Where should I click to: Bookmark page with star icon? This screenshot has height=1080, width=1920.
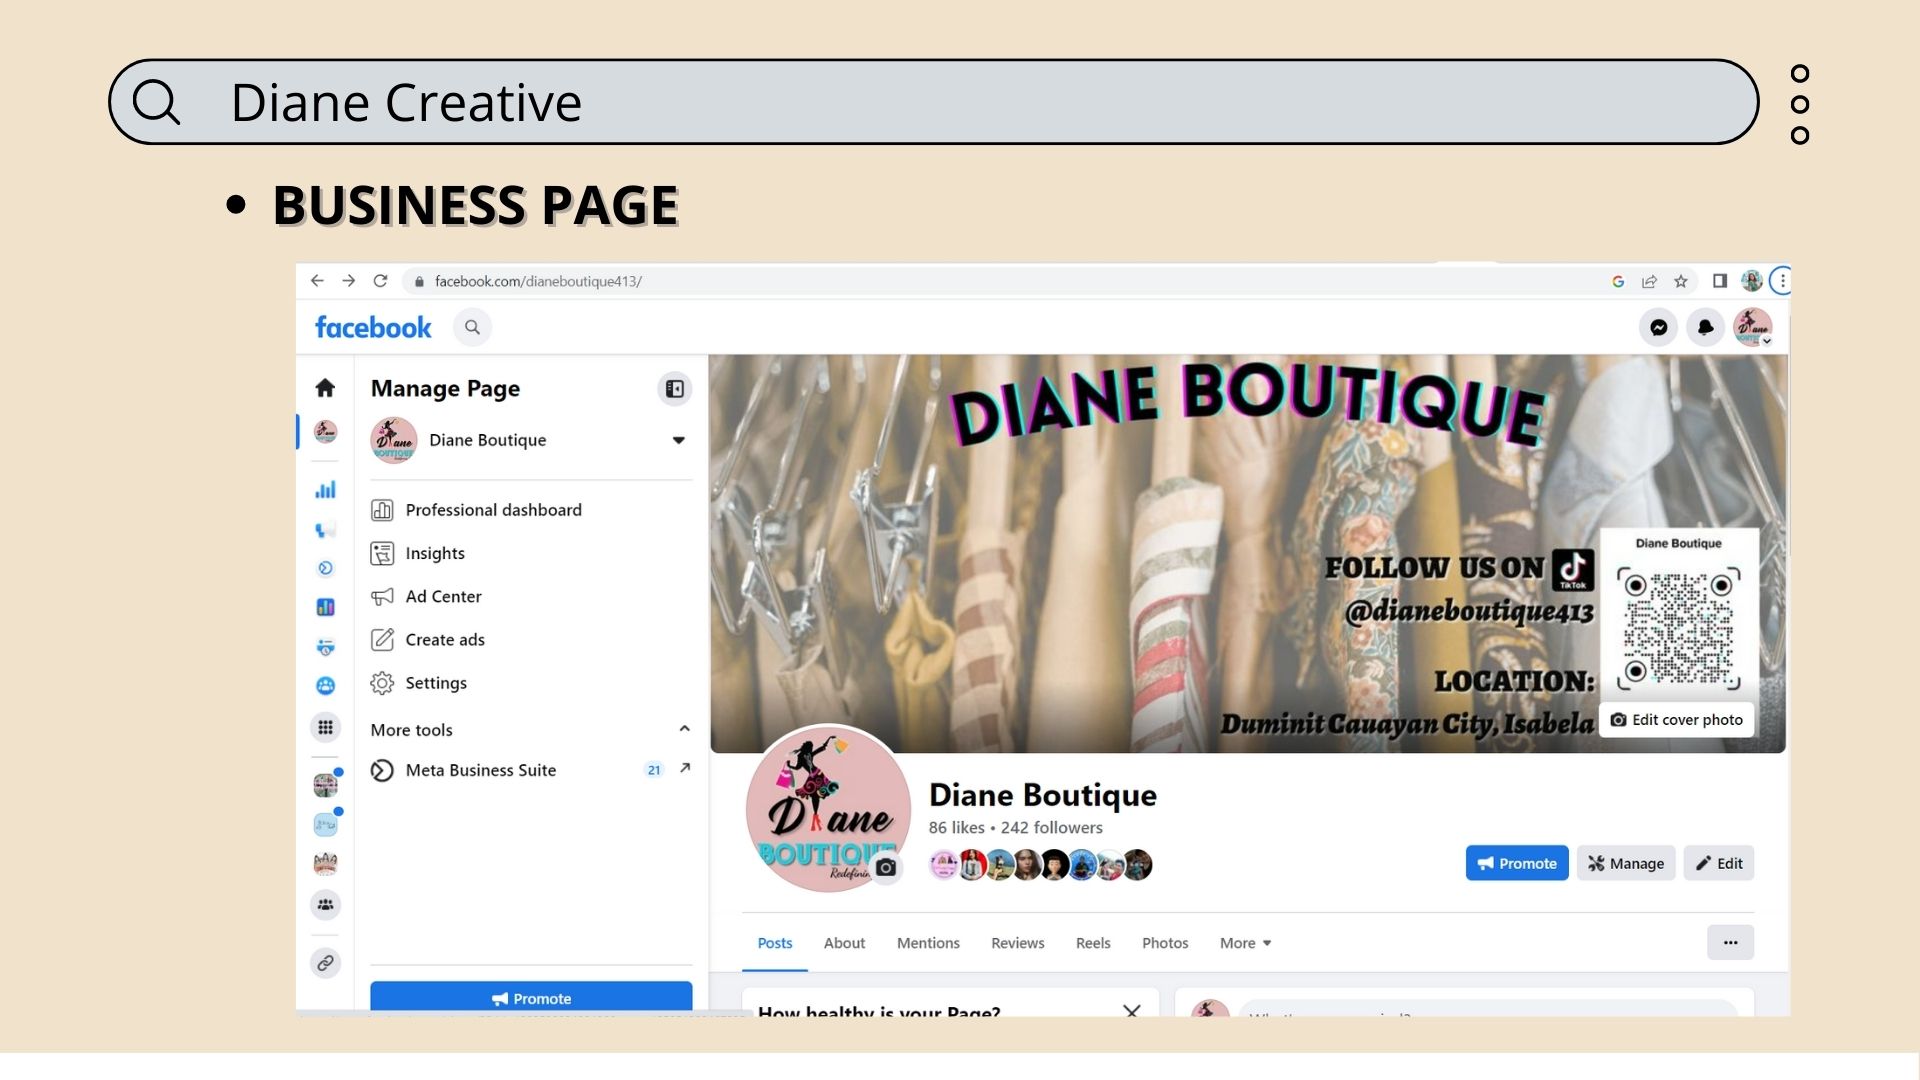[x=1681, y=281]
